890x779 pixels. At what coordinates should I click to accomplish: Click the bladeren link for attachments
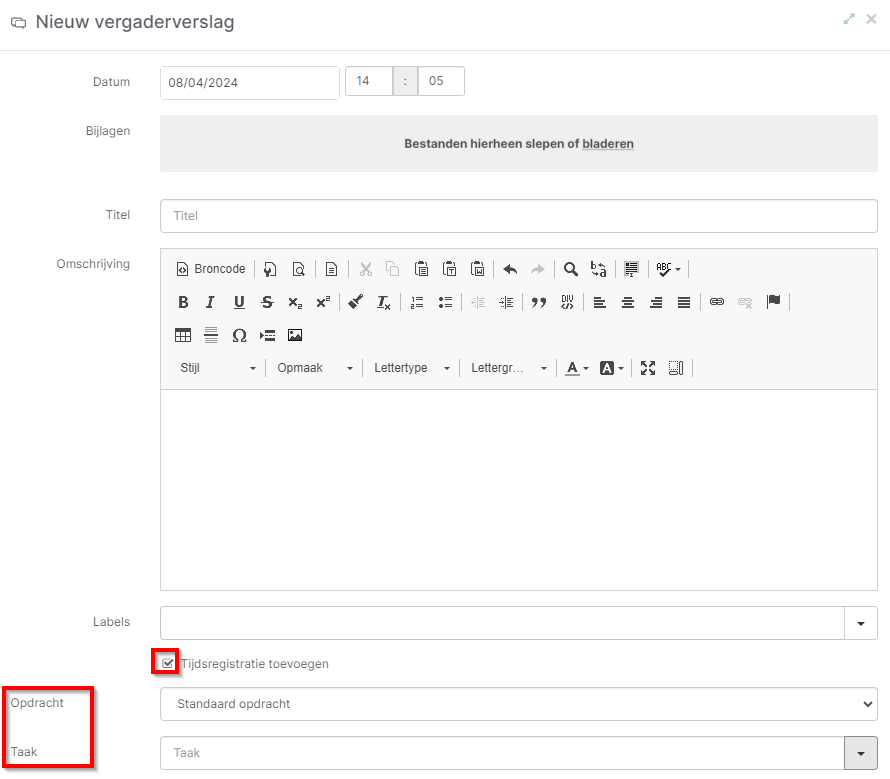608,144
